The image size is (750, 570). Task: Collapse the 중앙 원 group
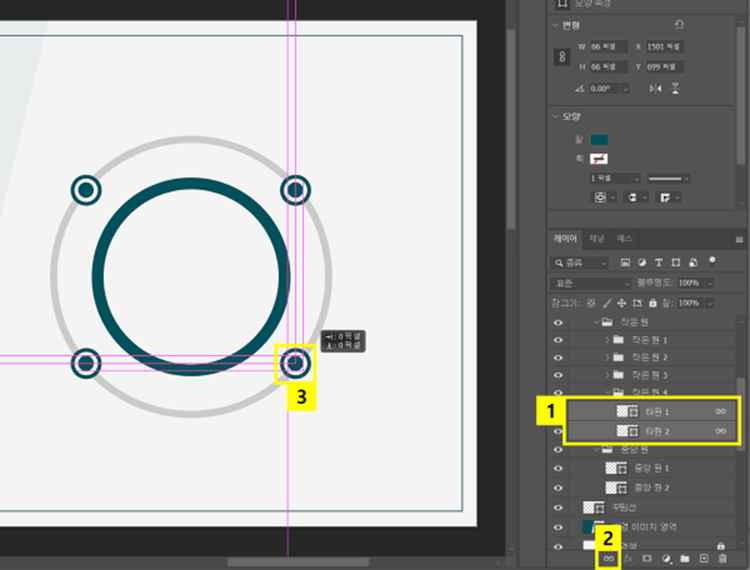click(596, 449)
